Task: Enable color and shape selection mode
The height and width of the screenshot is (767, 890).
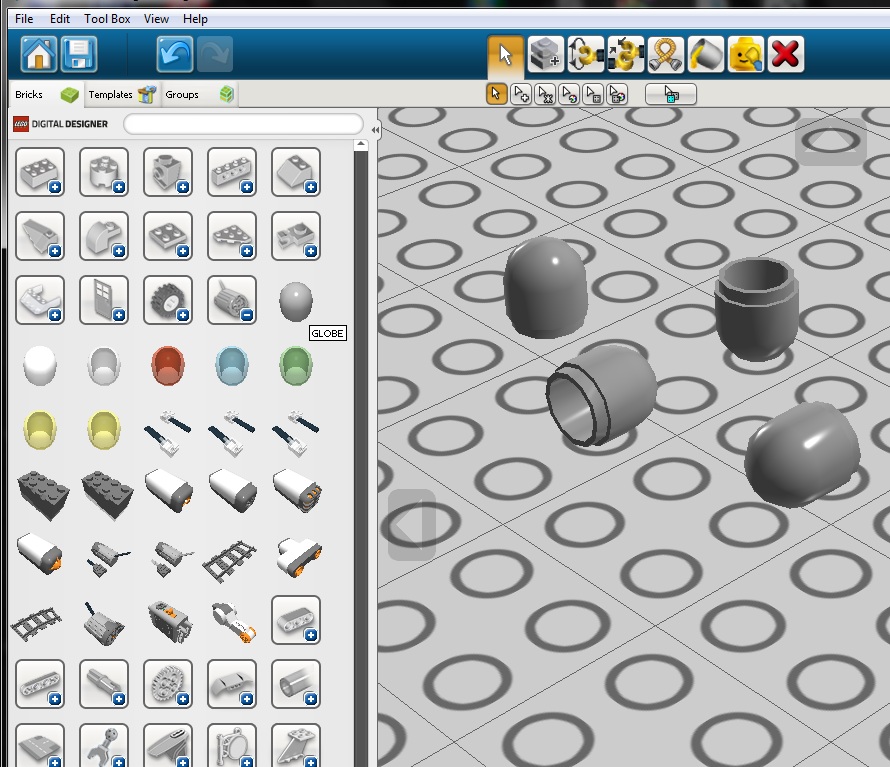Action: tap(618, 94)
